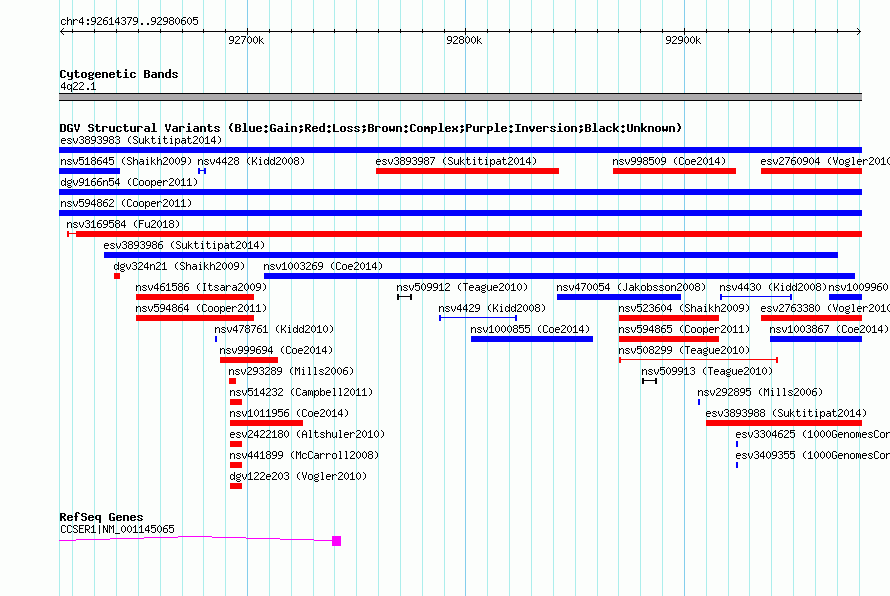Image resolution: width=890 pixels, height=596 pixels.
Task: Select the esv3893986 (Suktitipat2014) label
Action: (x=184, y=245)
